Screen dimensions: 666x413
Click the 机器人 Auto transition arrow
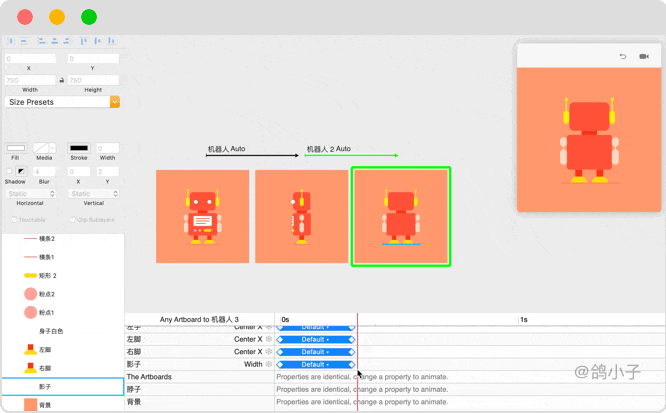(252, 156)
